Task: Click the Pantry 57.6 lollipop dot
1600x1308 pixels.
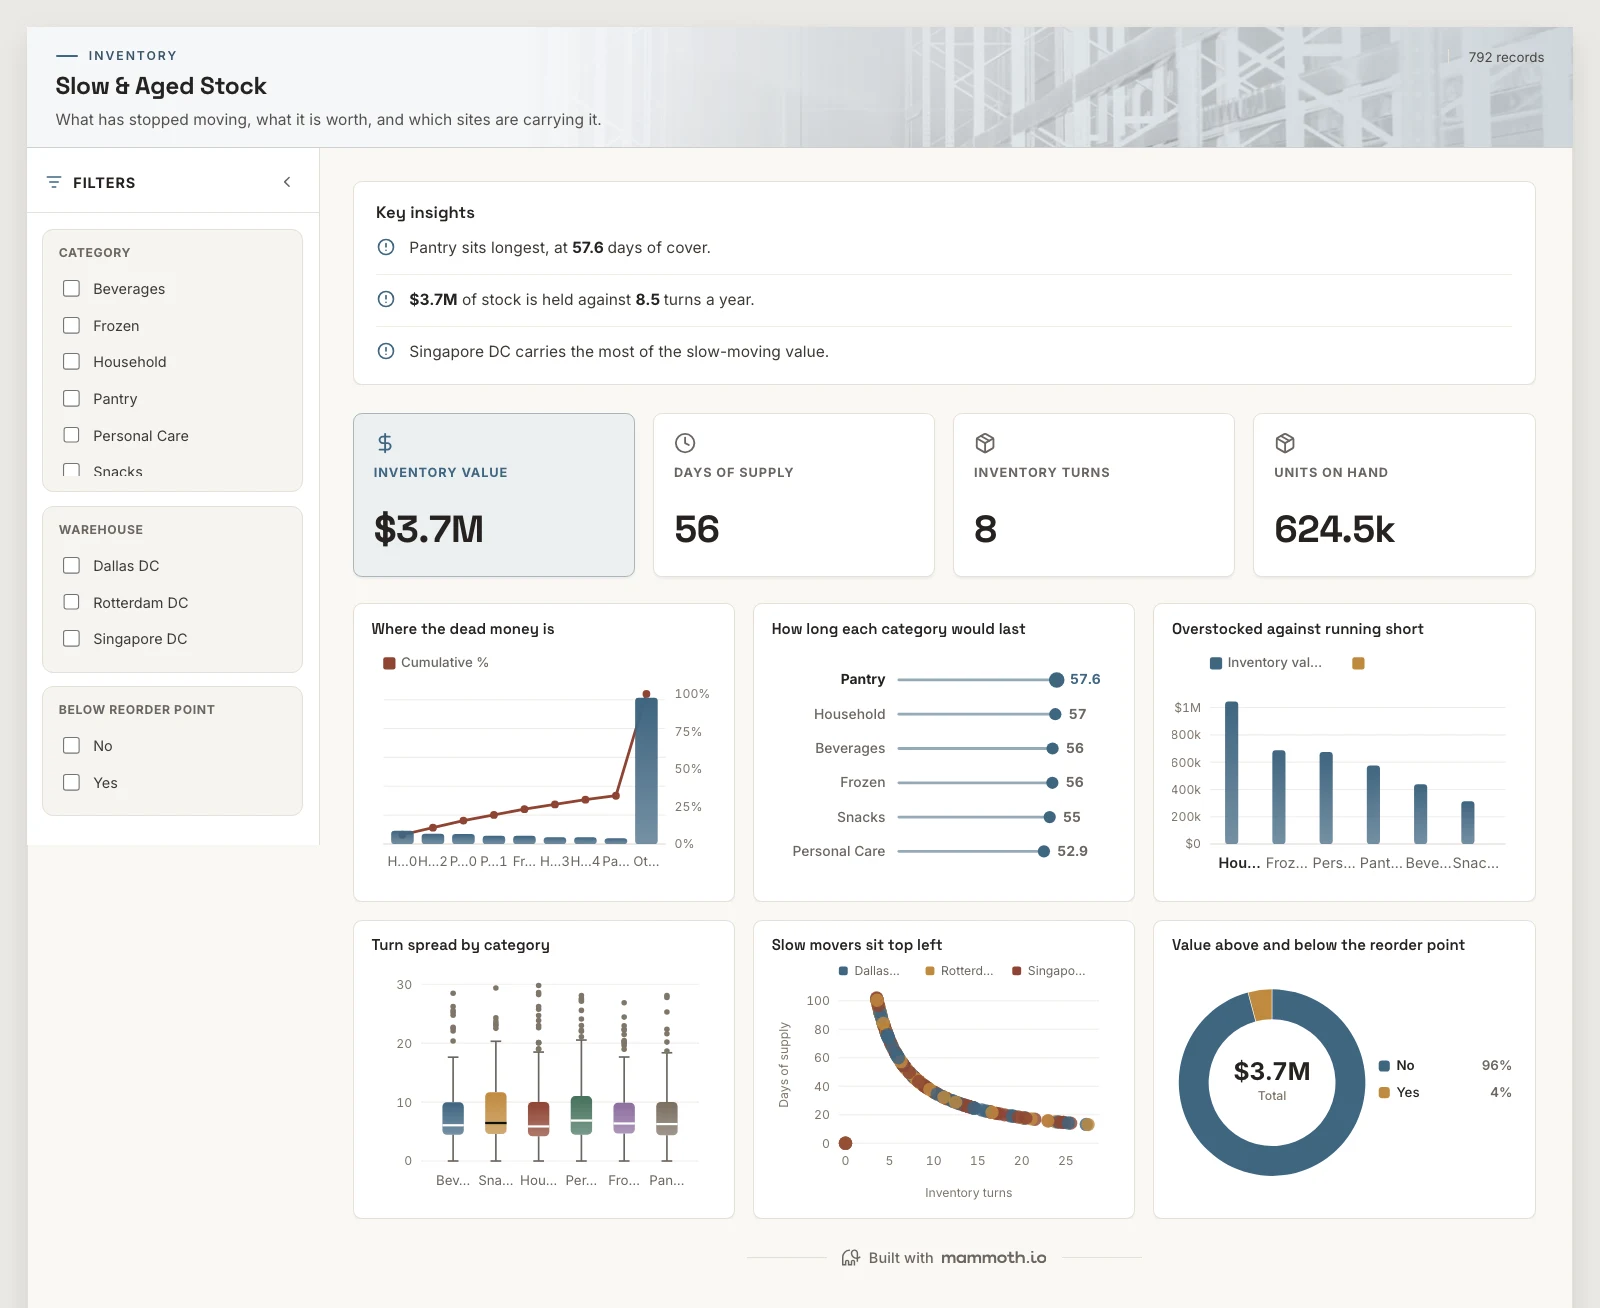Action: (1056, 680)
